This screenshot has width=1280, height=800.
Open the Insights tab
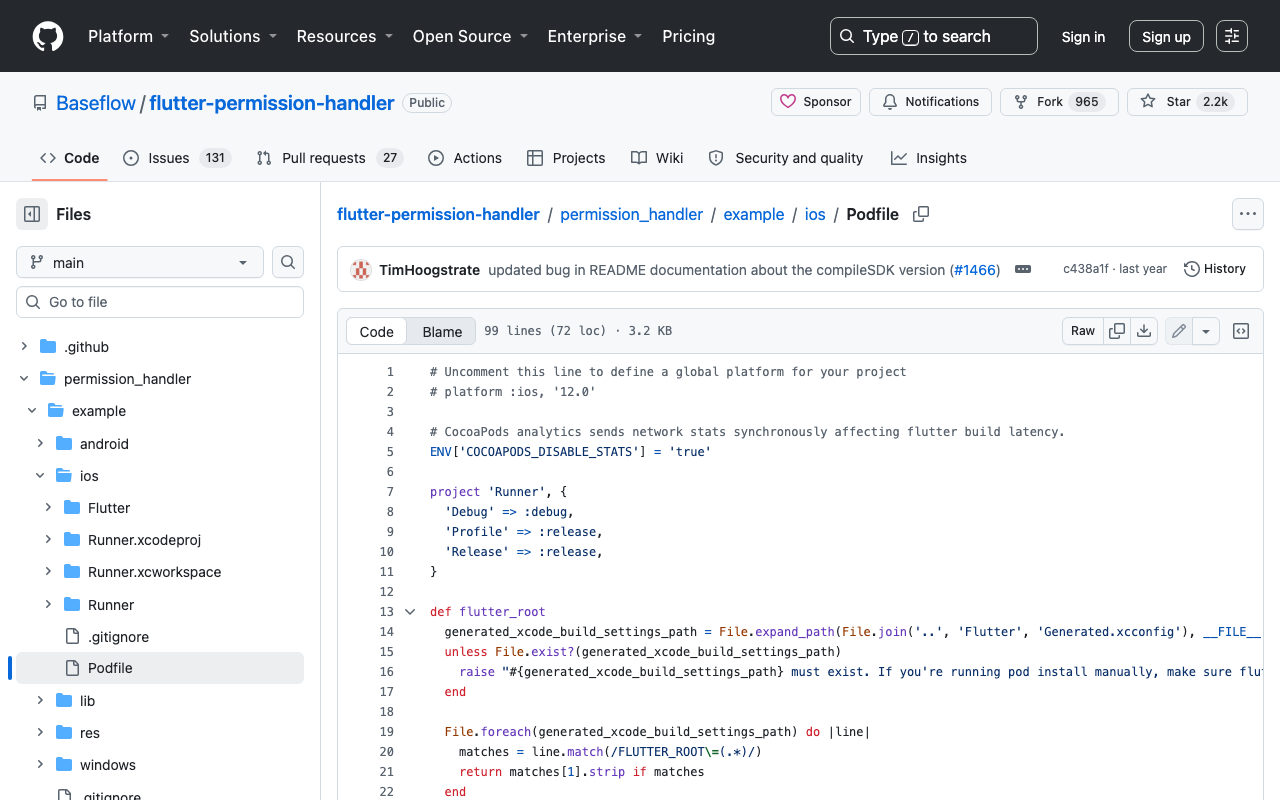(929, 158)
